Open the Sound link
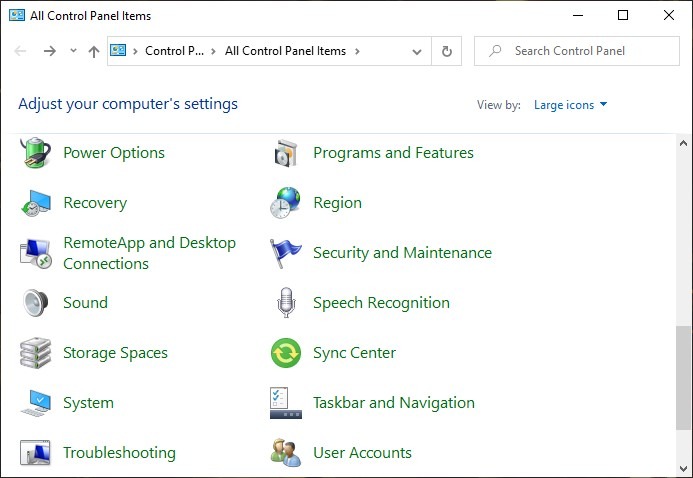 [85, 303]
